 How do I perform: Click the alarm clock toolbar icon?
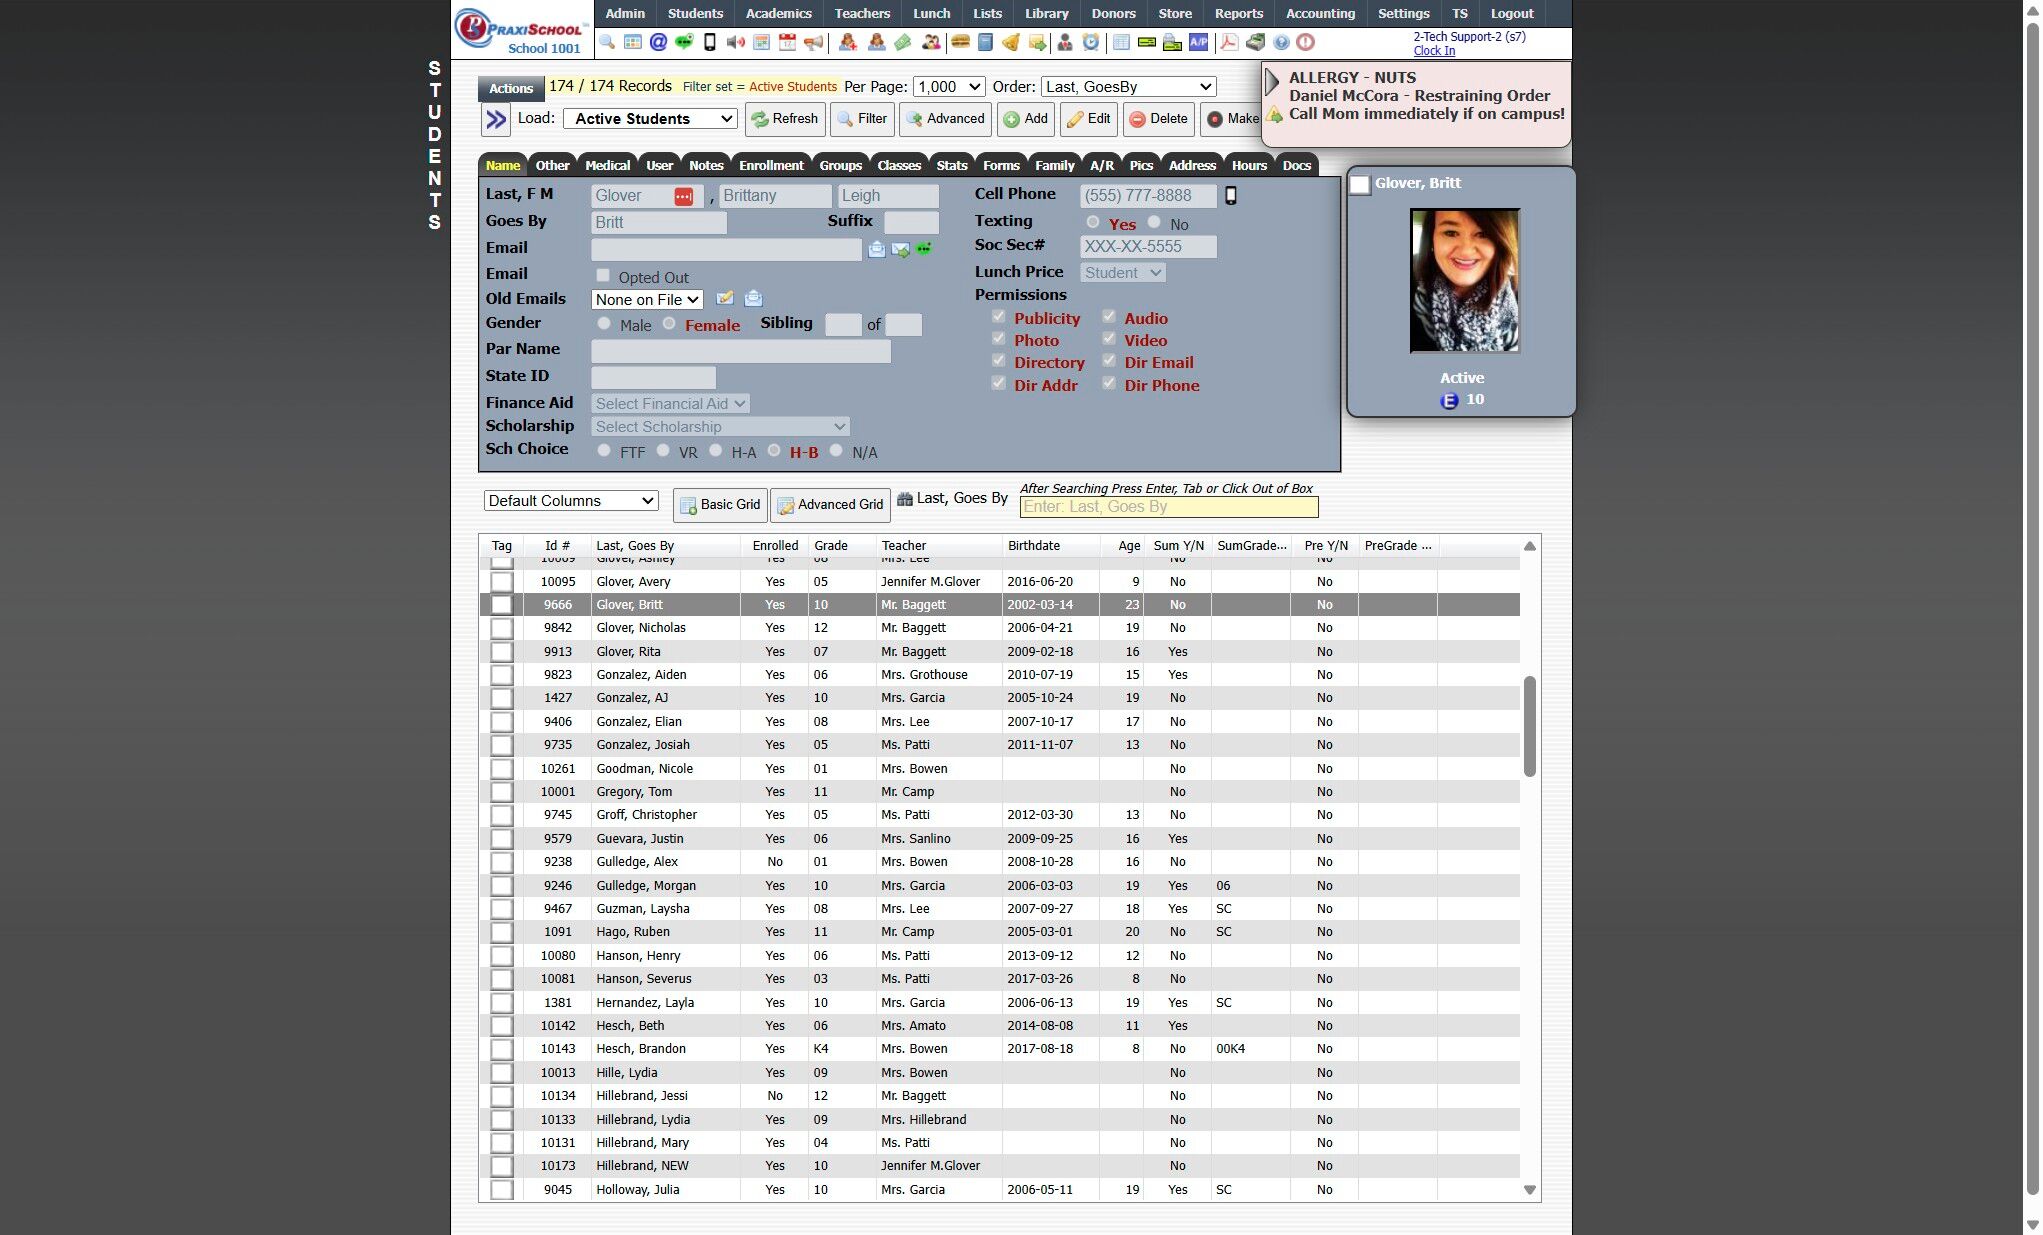pos(1091,42)
